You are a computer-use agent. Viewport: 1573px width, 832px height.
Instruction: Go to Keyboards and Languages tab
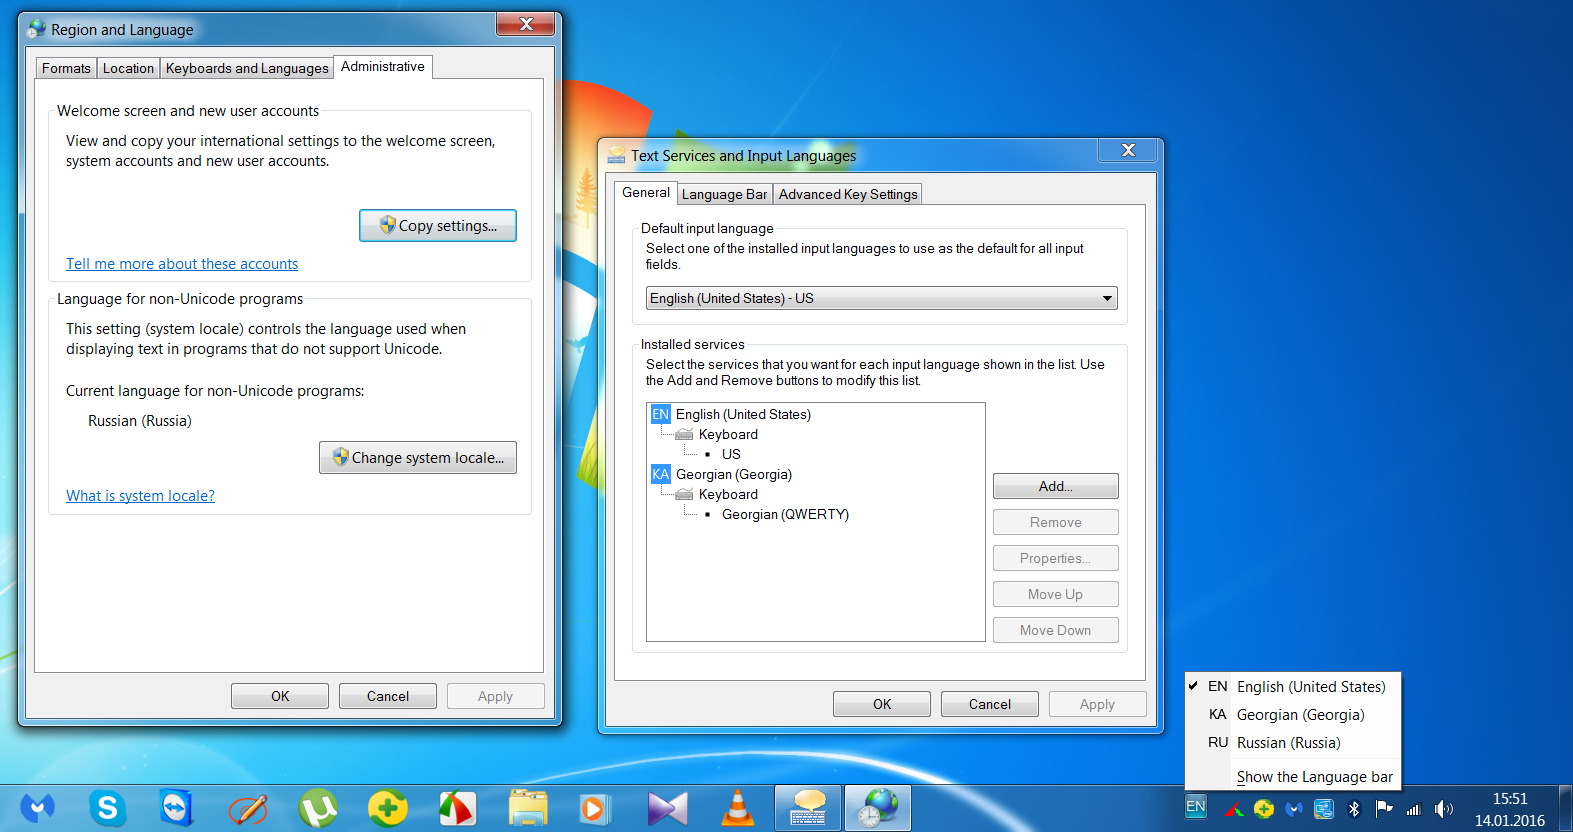(x=247, y=68)
